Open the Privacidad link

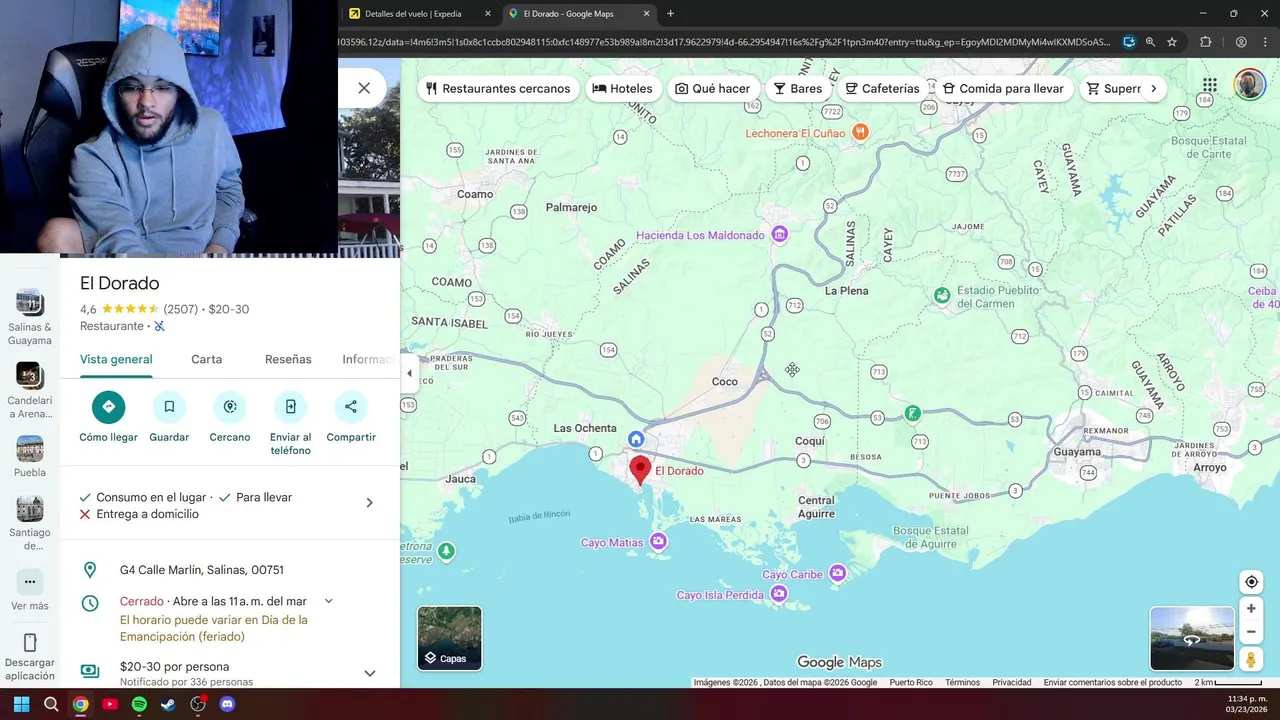pyautogui.click(x=1011, y=683)
